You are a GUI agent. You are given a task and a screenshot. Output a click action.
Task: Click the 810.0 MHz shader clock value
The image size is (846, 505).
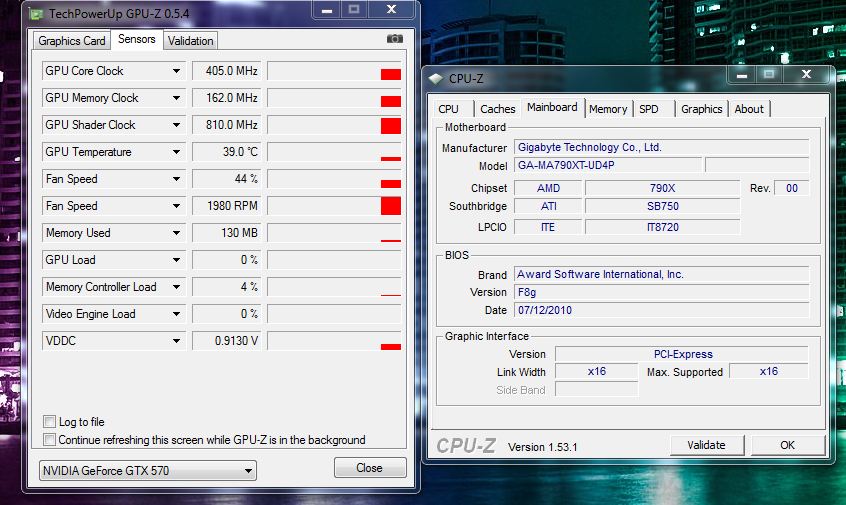coord(227,125)
